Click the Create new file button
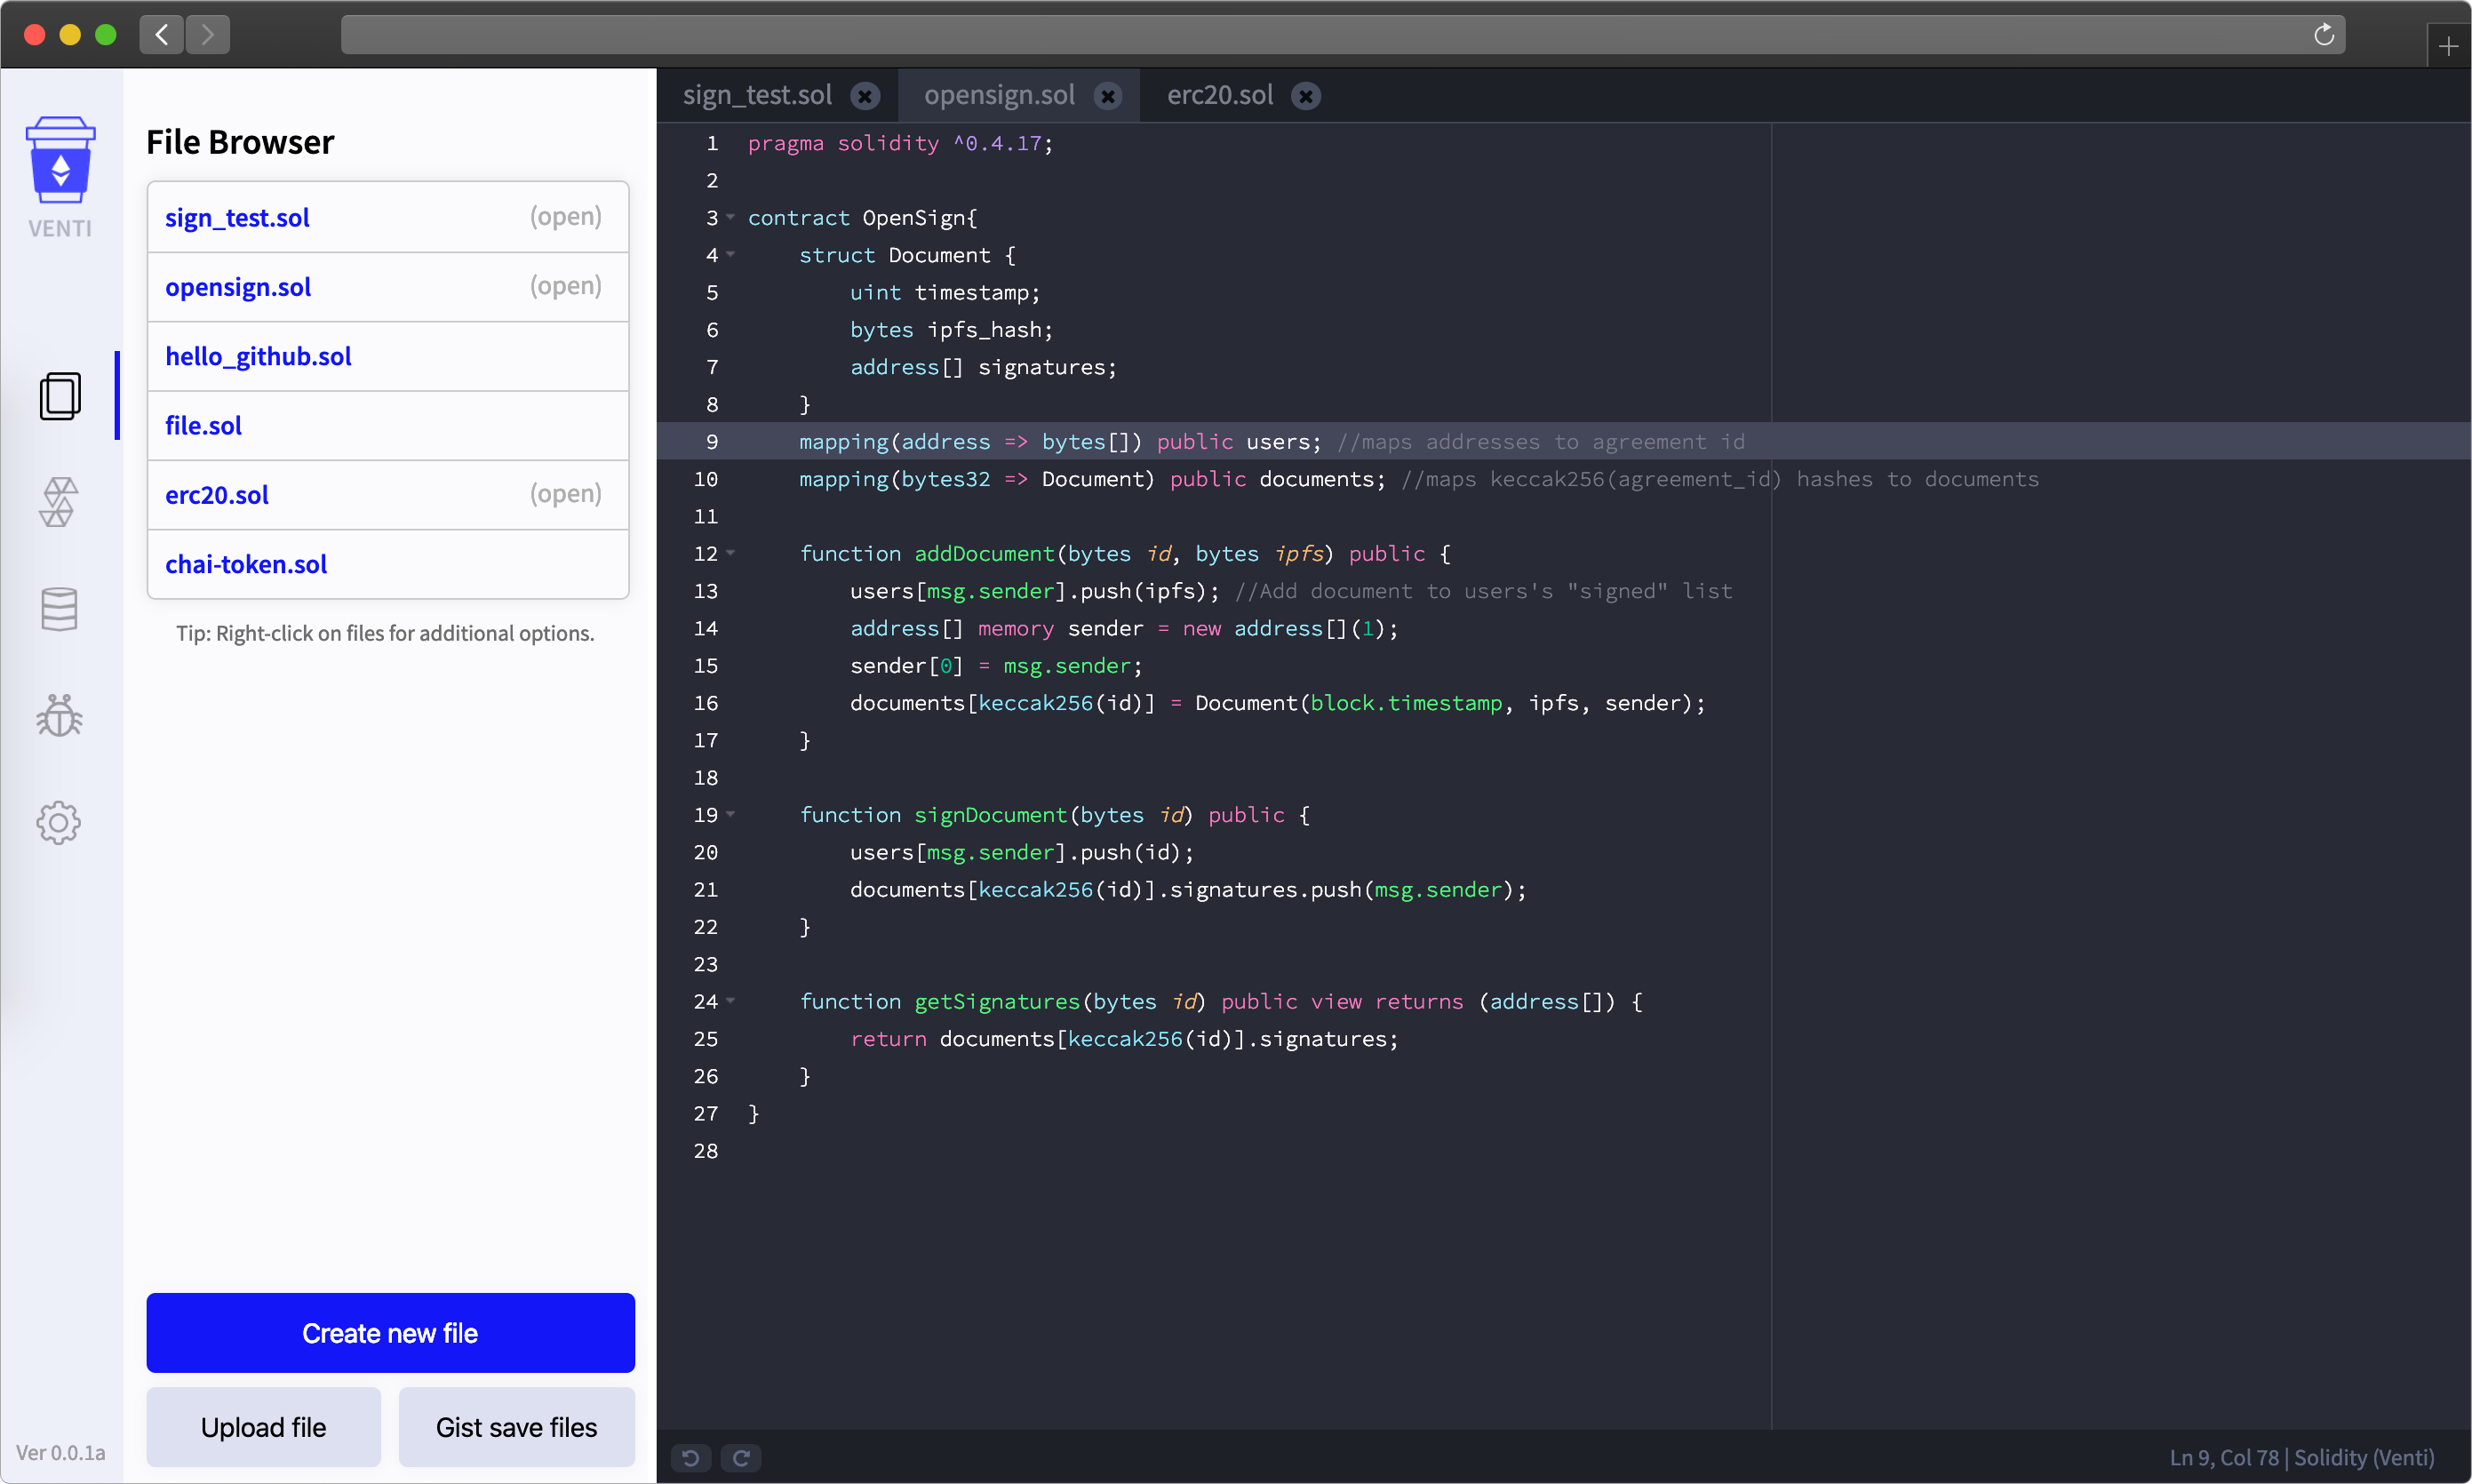 click(x=390, y=1333)
